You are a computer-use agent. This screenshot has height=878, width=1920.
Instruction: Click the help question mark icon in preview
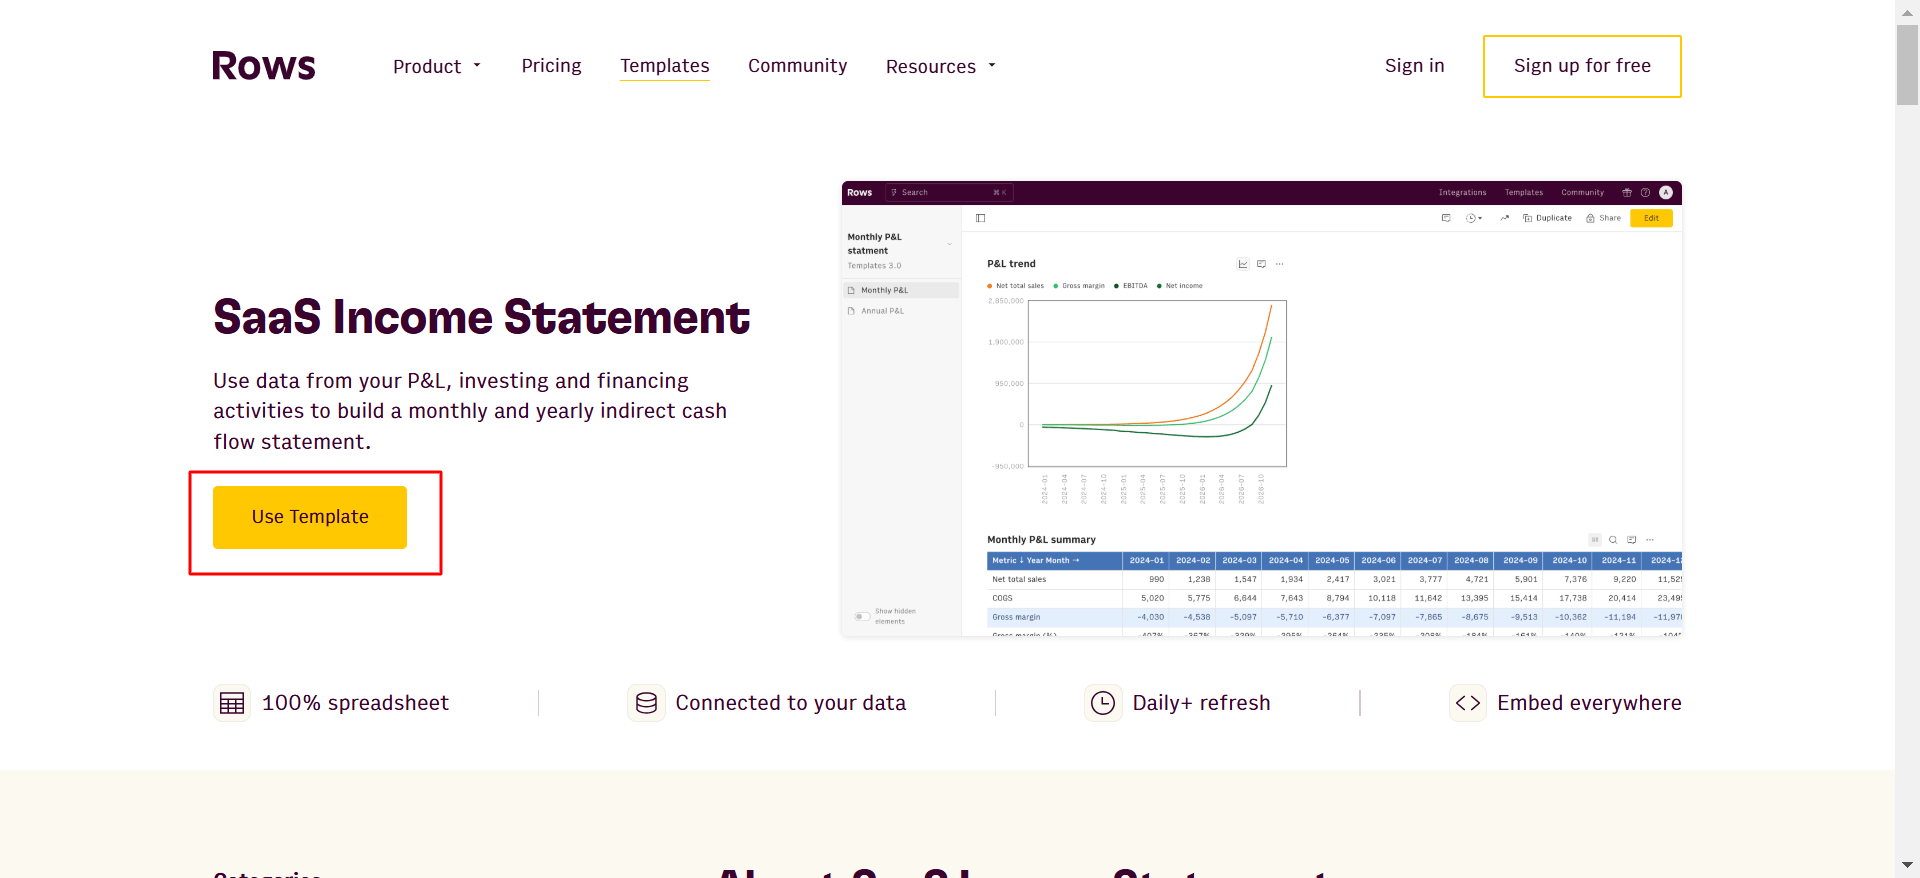(x=1645, y=192)
